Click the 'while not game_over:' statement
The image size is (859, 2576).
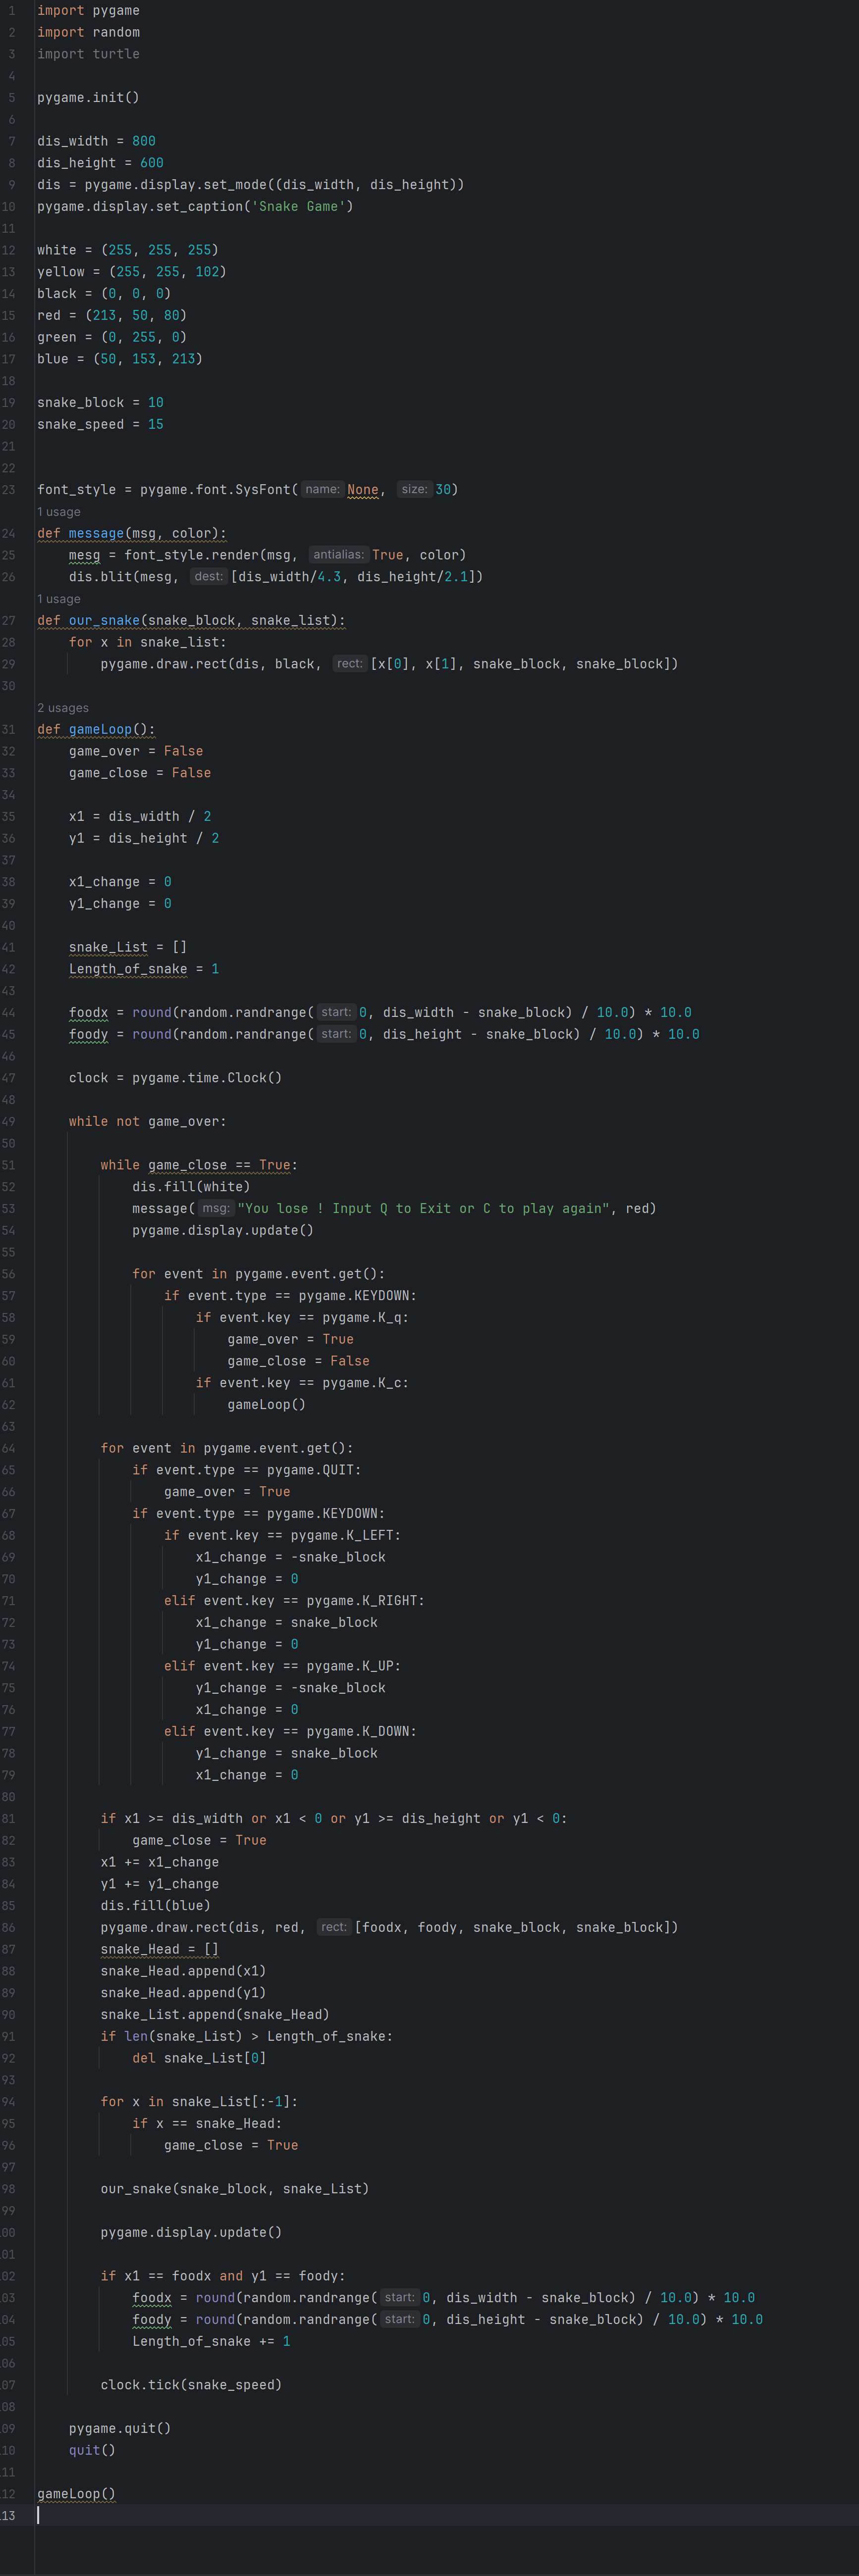(148, 1121)
